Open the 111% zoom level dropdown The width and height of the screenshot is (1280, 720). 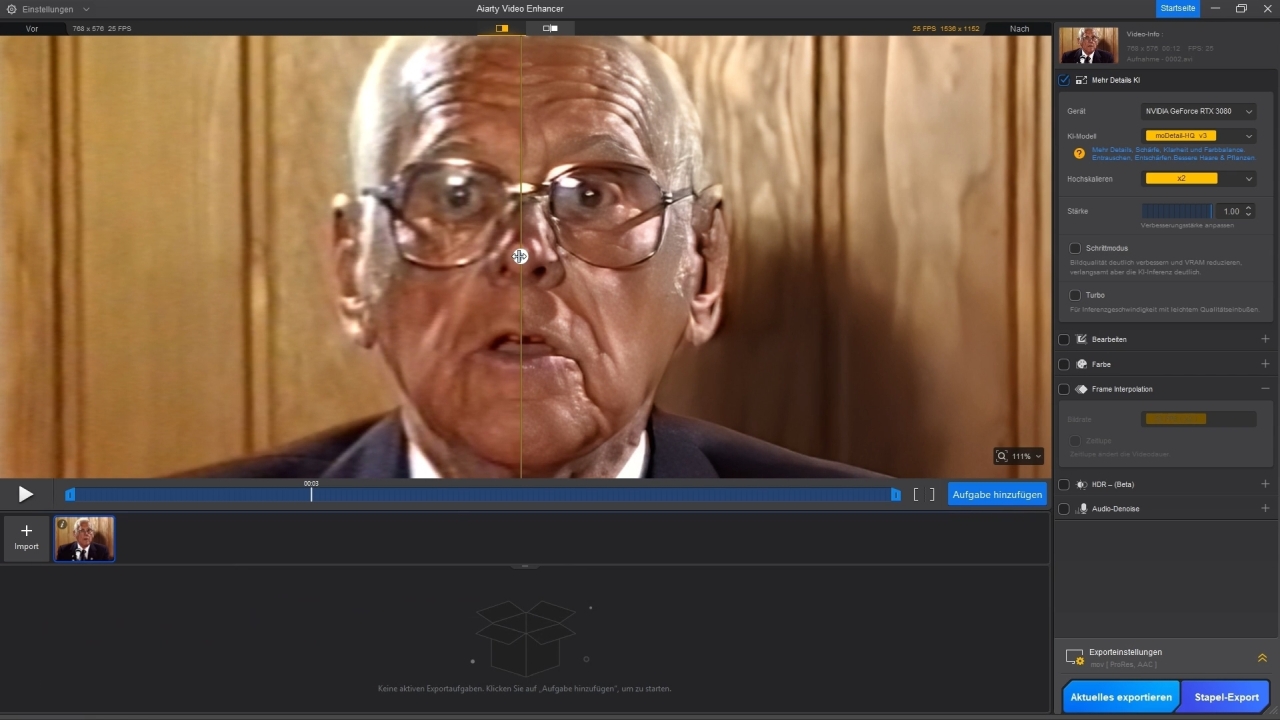pos(1027,456)
